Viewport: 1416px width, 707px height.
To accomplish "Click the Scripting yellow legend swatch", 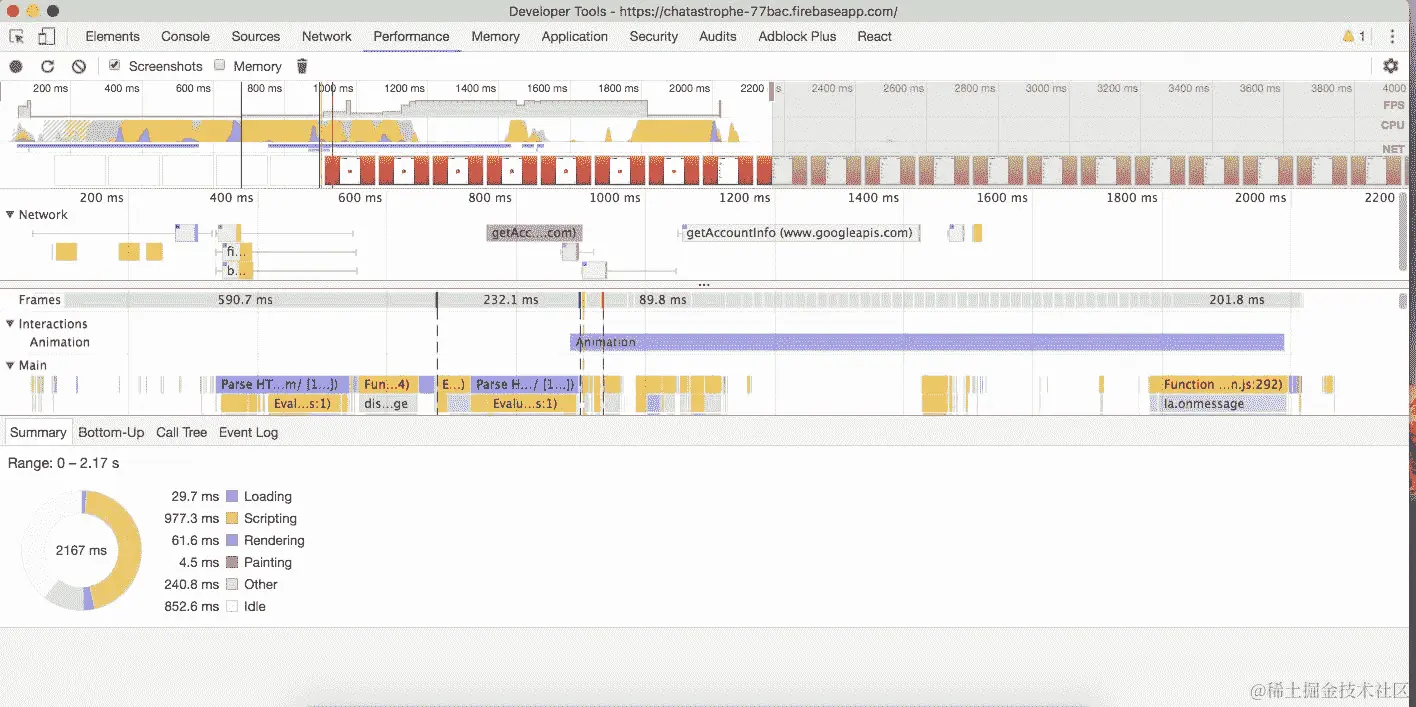I will [x=232, y=518].
